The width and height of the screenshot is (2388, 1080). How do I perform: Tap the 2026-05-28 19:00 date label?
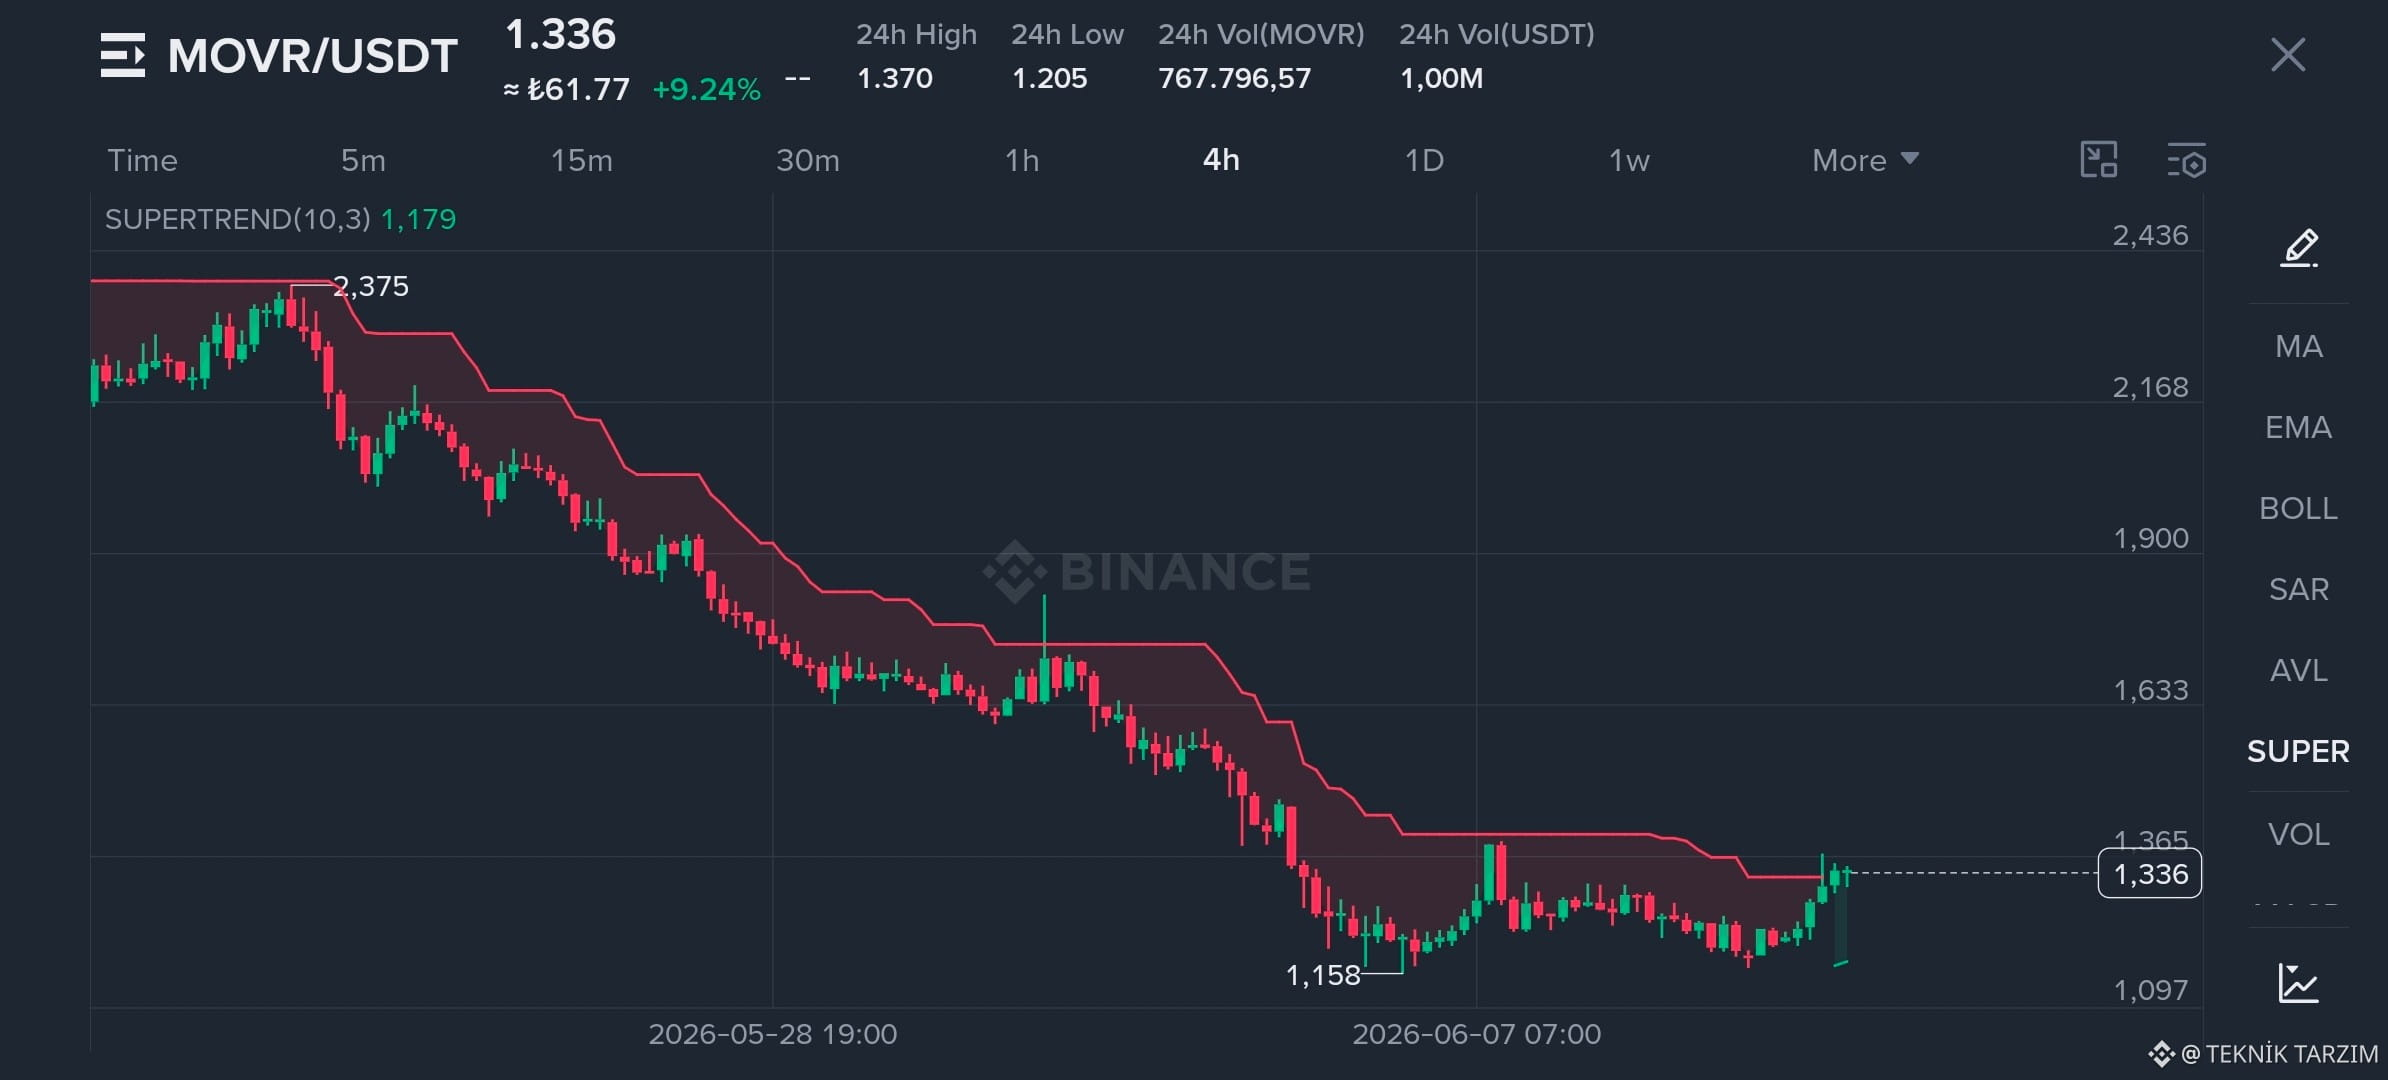pyautogui.click(x=773, y=1034)
